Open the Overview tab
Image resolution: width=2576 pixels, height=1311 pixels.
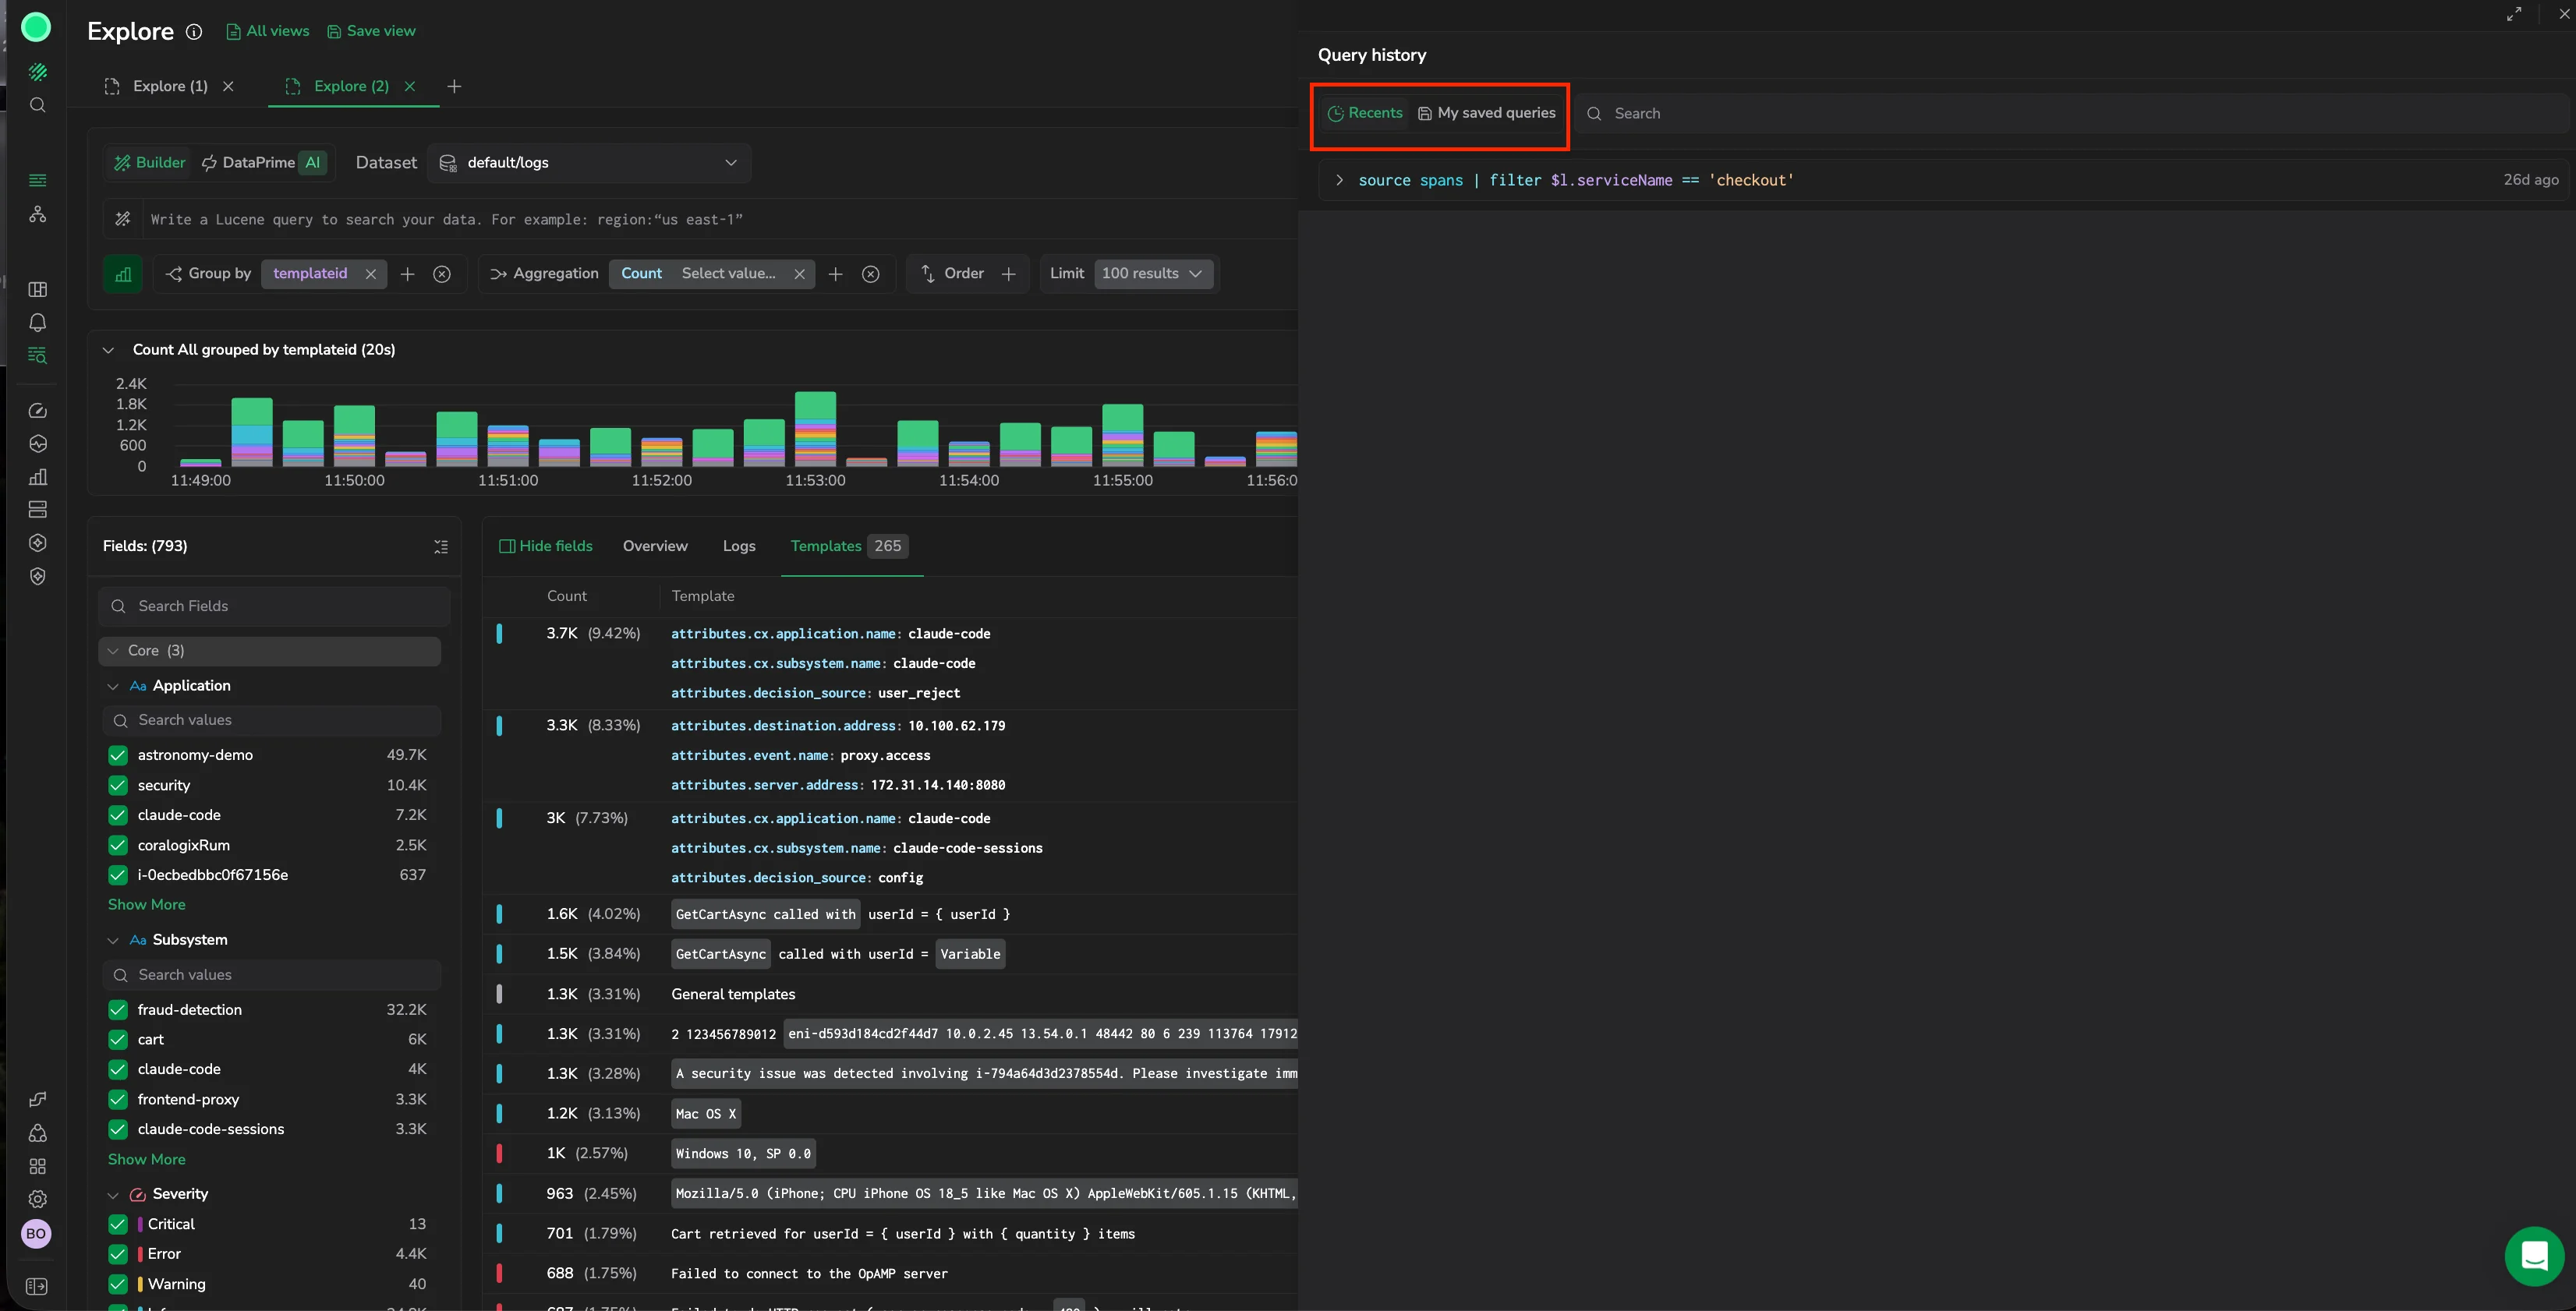click(655, 546)
